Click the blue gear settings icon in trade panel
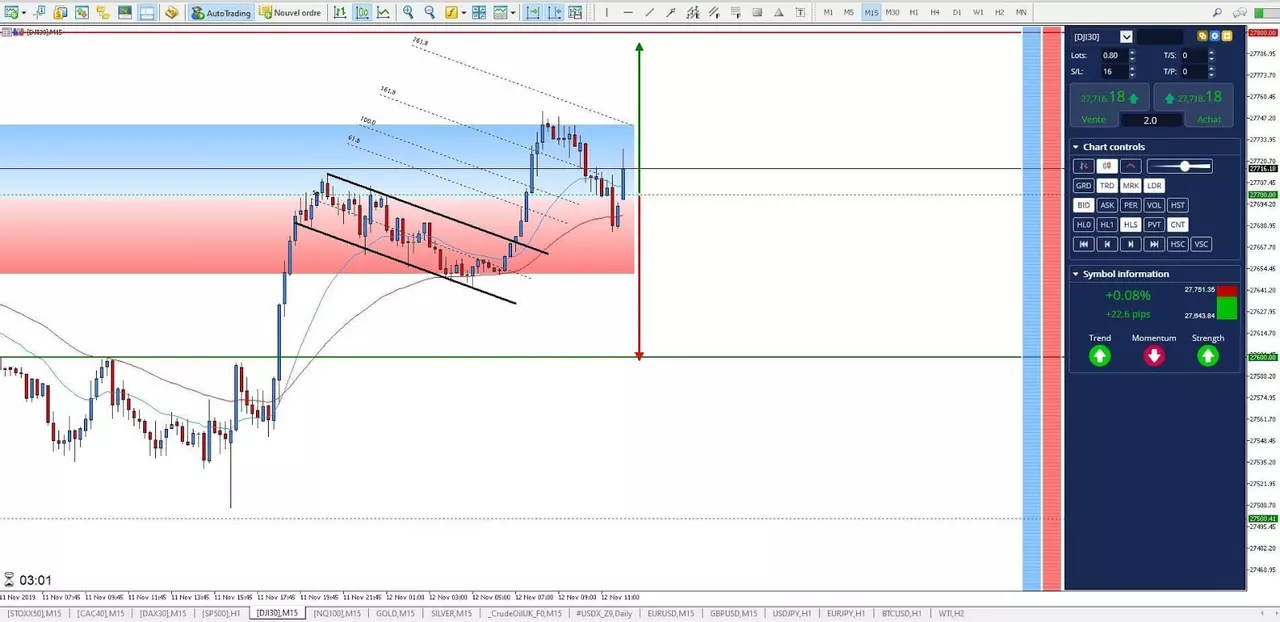 [x=1215, y=36]
